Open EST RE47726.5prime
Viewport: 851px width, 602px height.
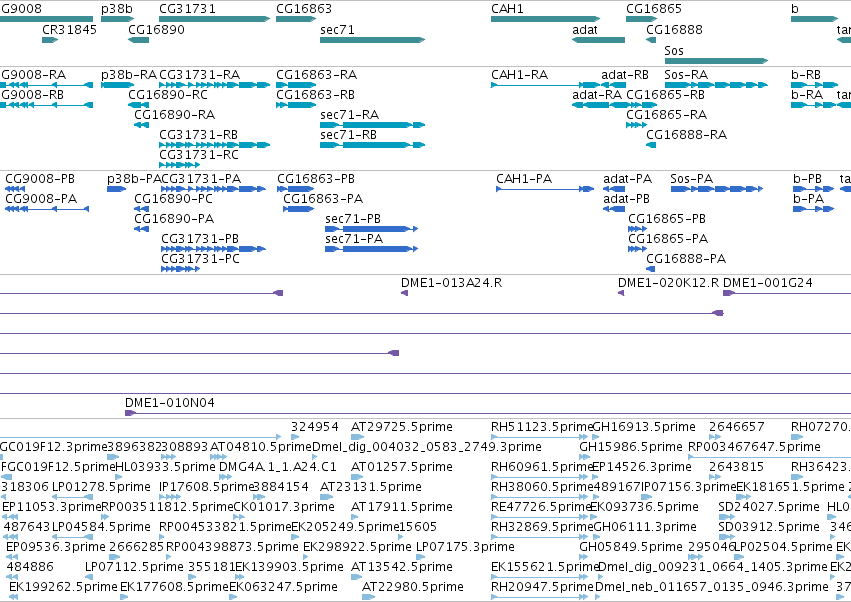[x=541, y=506]
